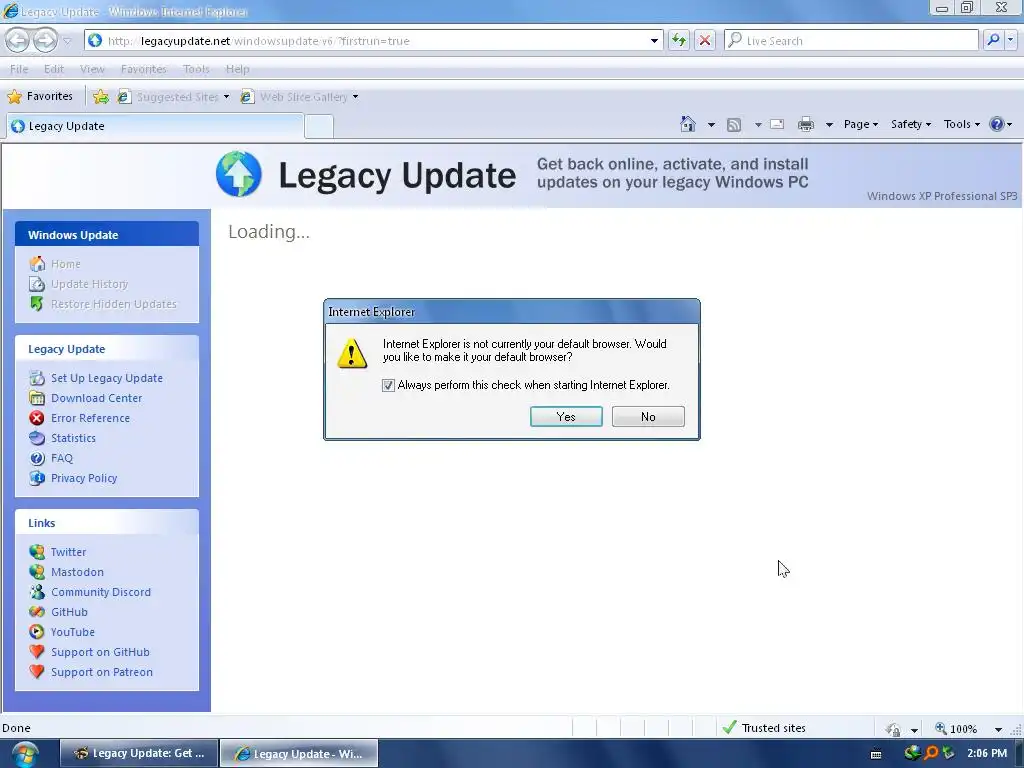Open Update History in the sidebar

(89, 284)
